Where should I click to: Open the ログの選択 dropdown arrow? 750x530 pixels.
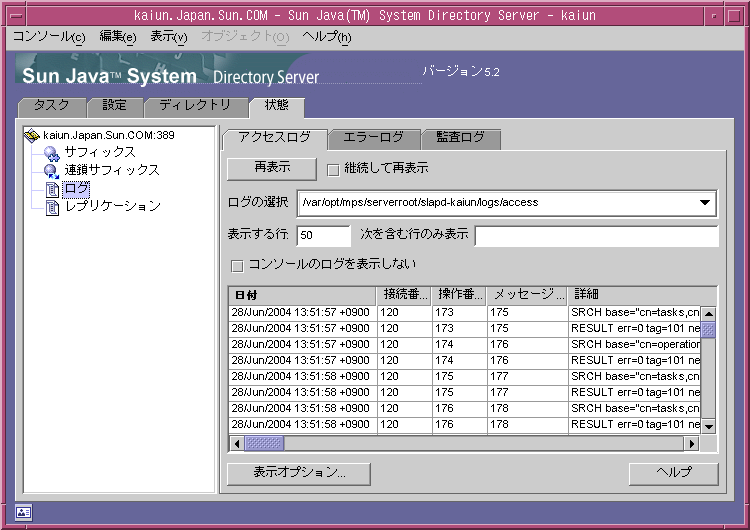(x=705, y=202)
